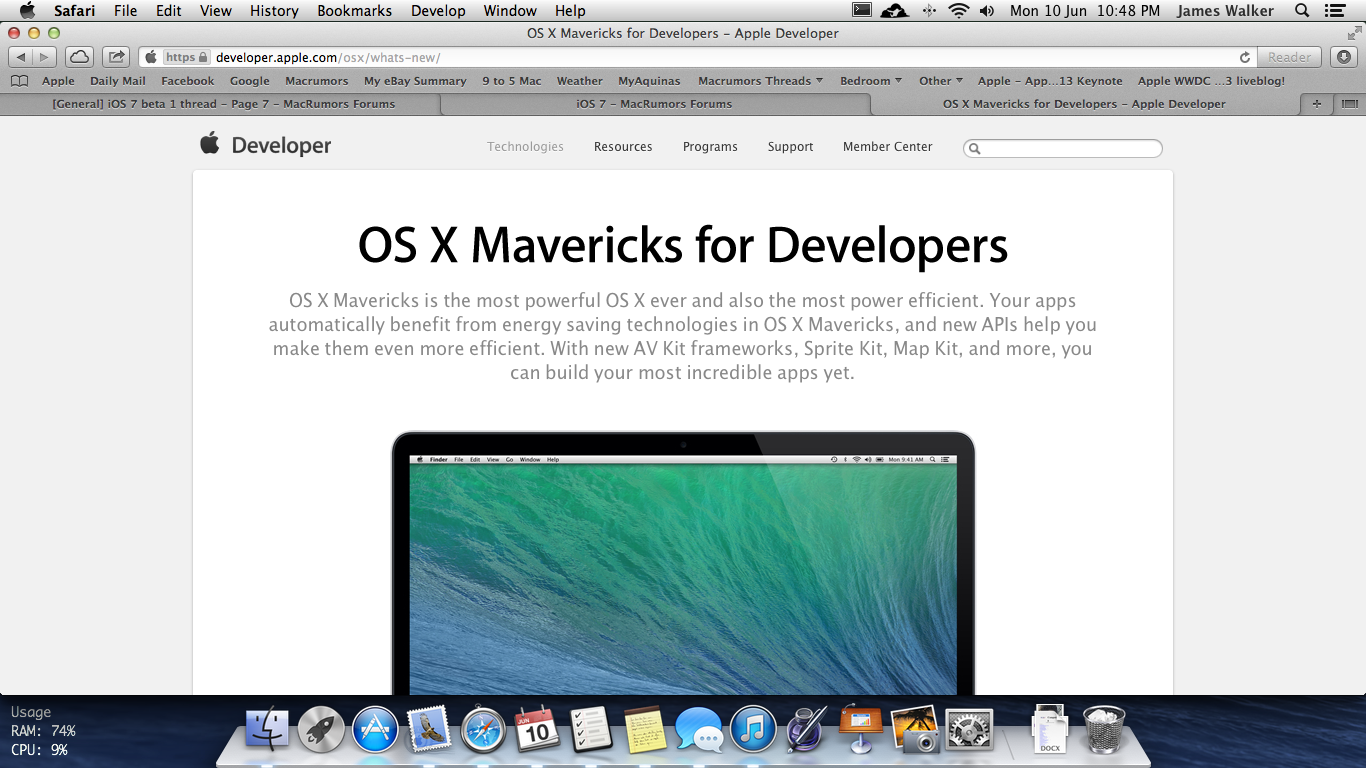
Task: Launch the App Store from the Dock
Action: (375, 729)
